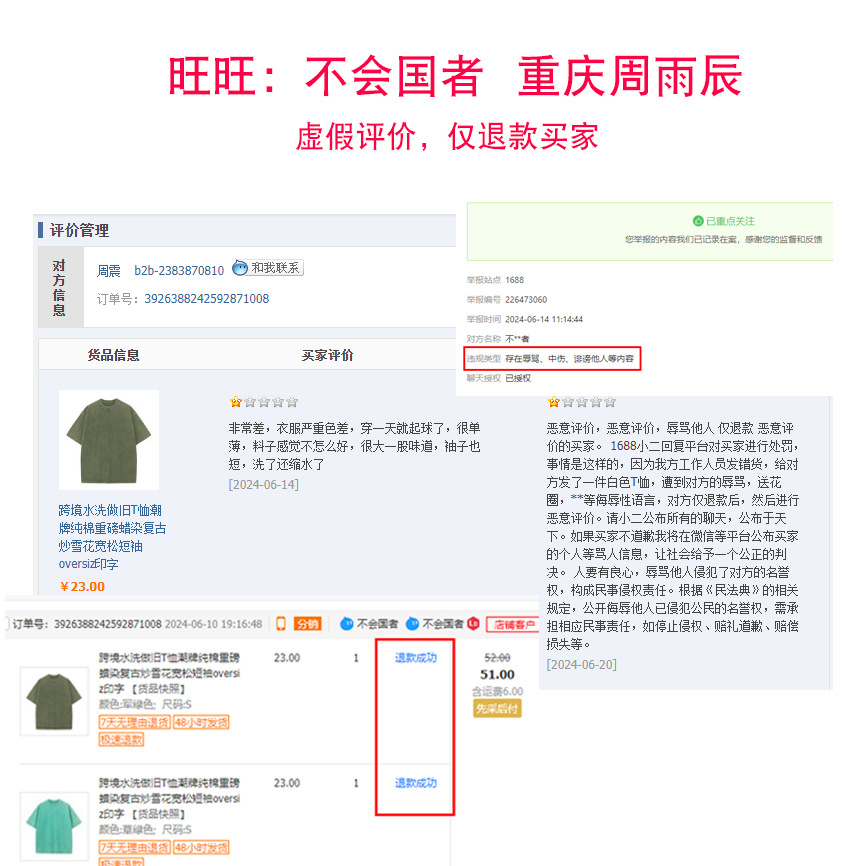
Task: Open member ID b2b-2383870810 link
Action: pyautogui.click(x=179, y=271)
